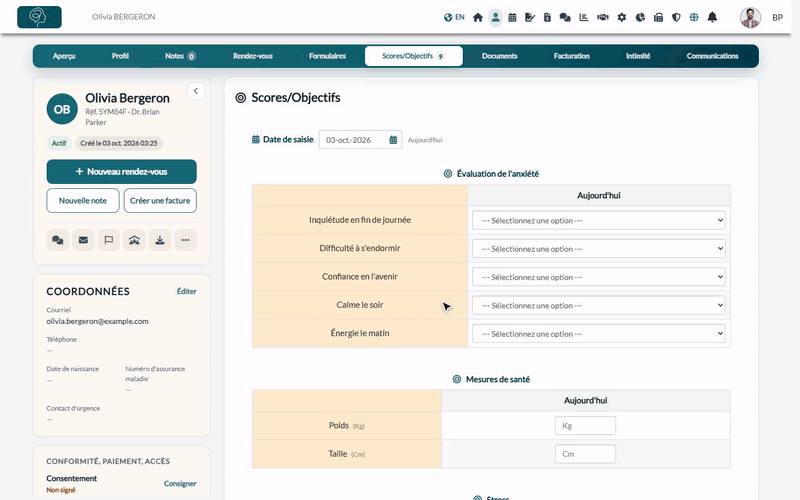Open the pie chart icon
Viewport: 800px width, 500px height.
[640, 17]
